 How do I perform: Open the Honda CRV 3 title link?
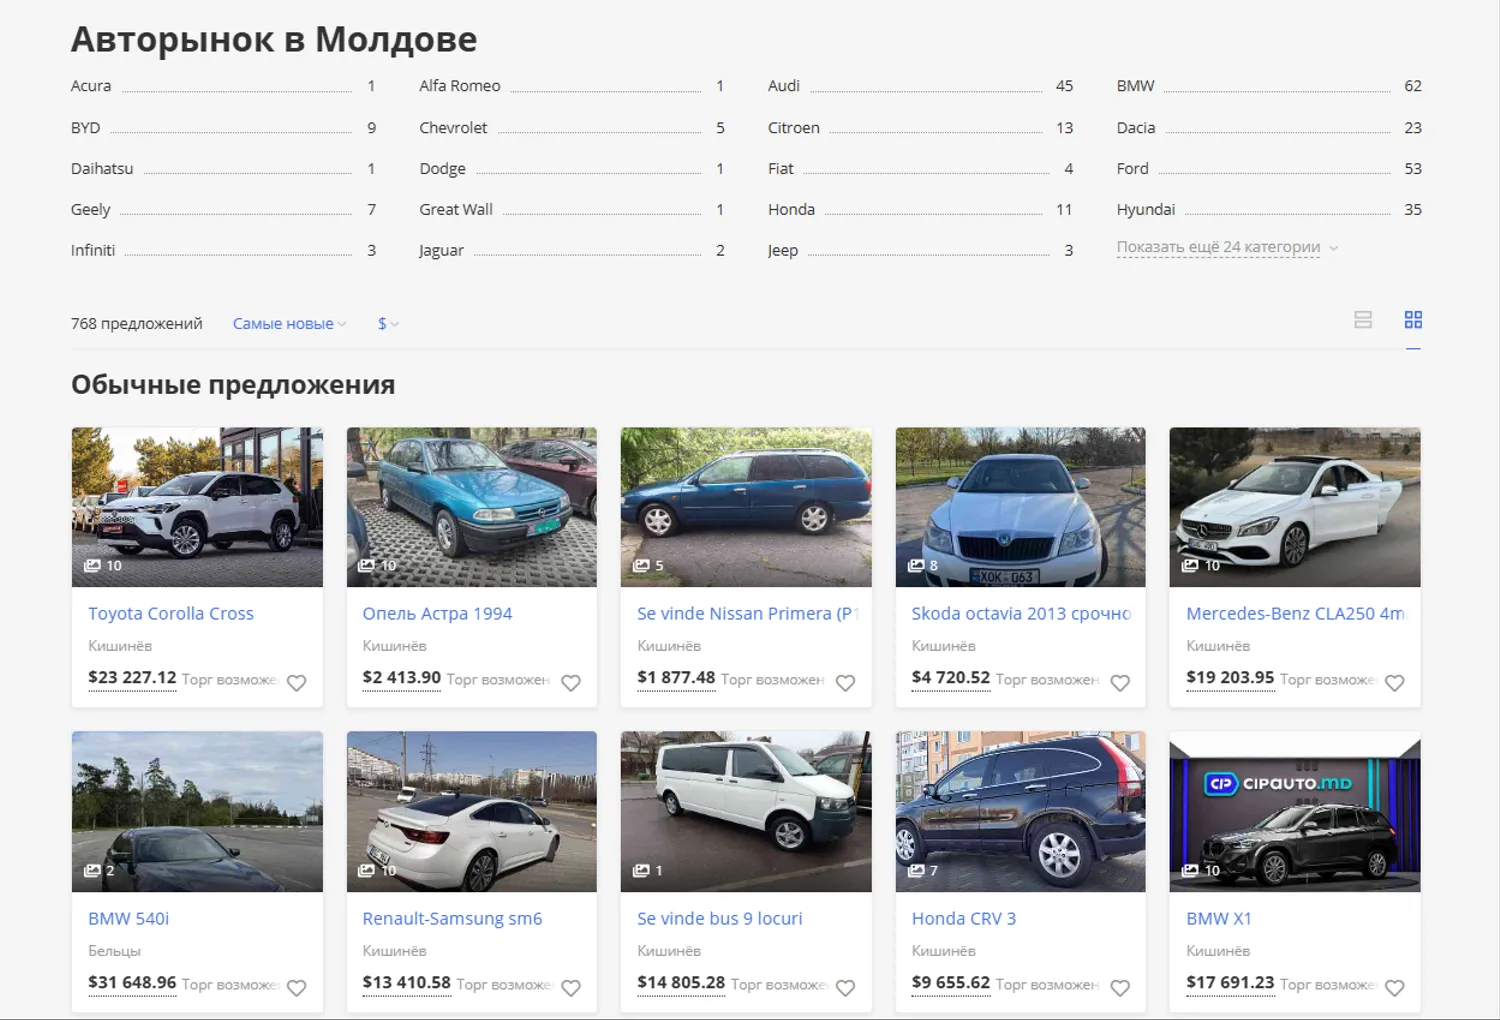[964, 919]
